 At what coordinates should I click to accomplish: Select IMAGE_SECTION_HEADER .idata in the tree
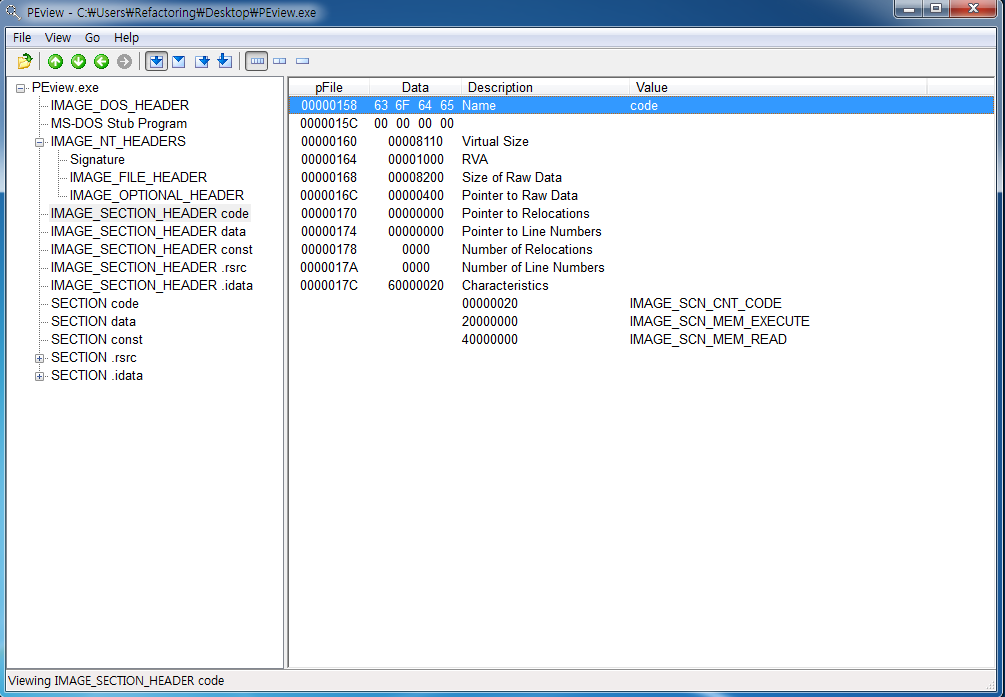pos(151,285)
